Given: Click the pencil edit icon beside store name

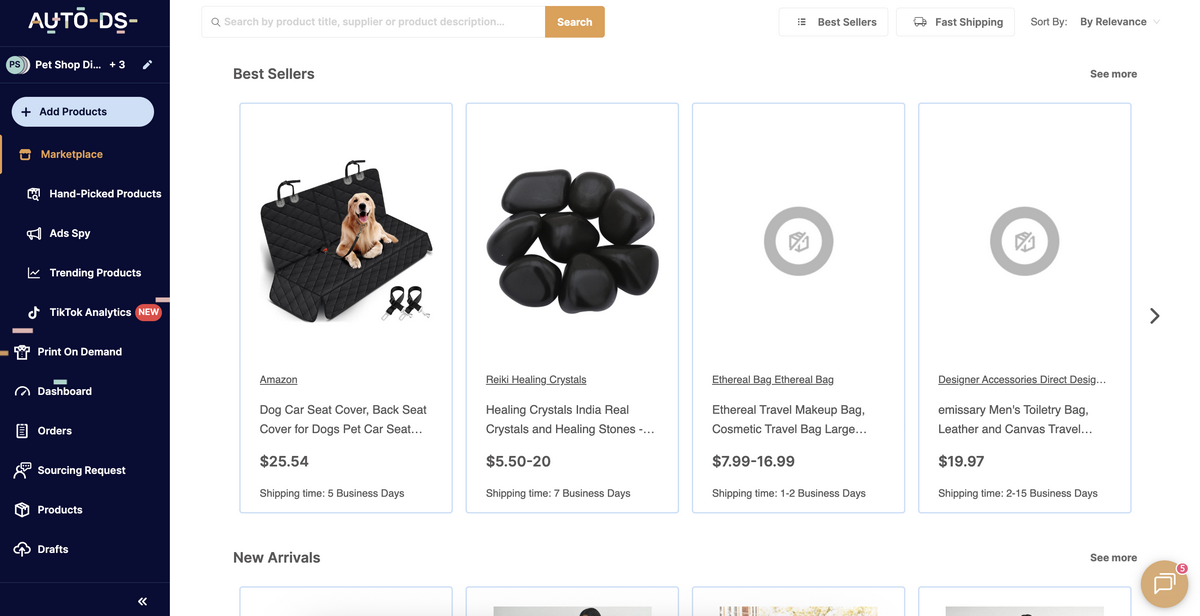Looking at the screenshot, I should tap(147, 65).
